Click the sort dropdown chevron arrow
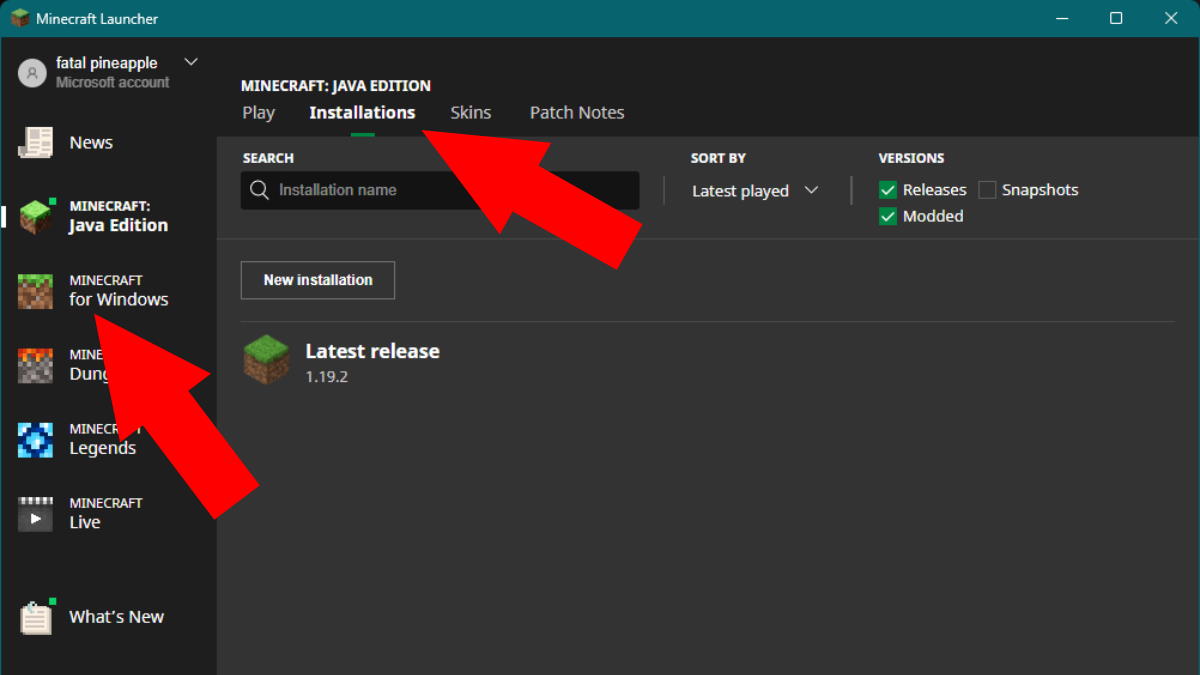 tap(812, 190)
